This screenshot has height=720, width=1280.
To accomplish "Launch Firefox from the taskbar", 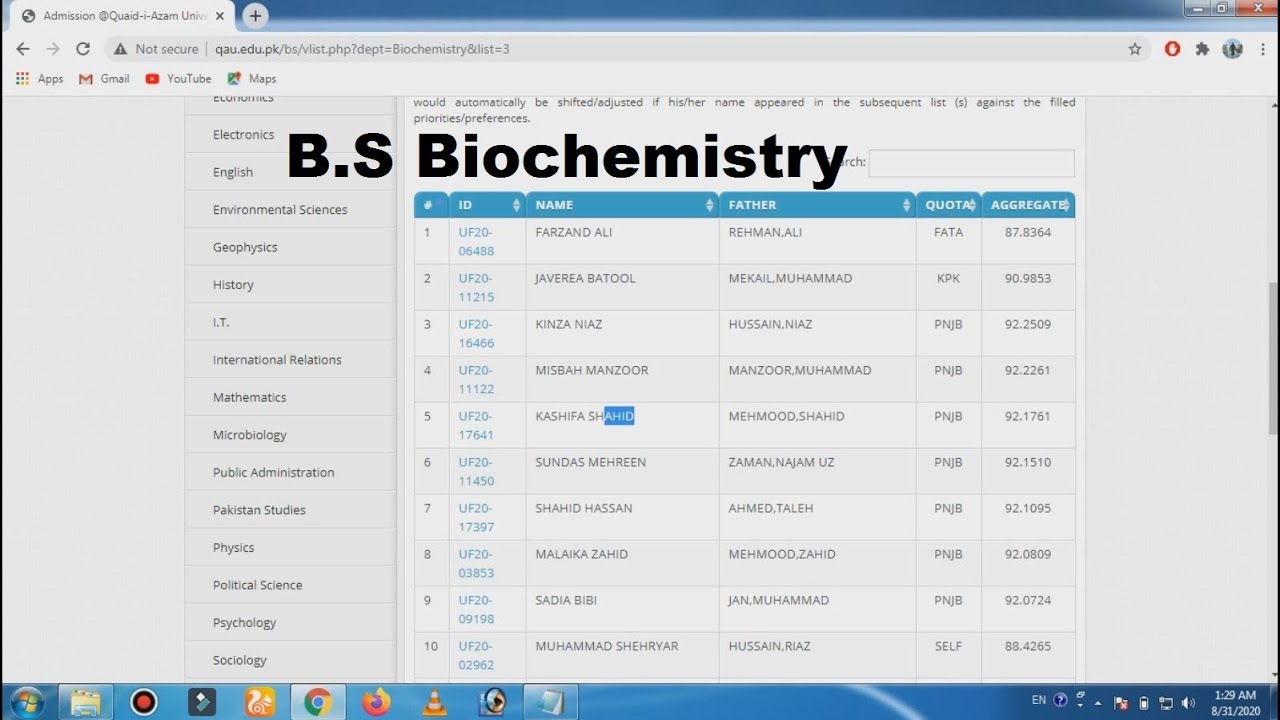I will pos(376,702).
